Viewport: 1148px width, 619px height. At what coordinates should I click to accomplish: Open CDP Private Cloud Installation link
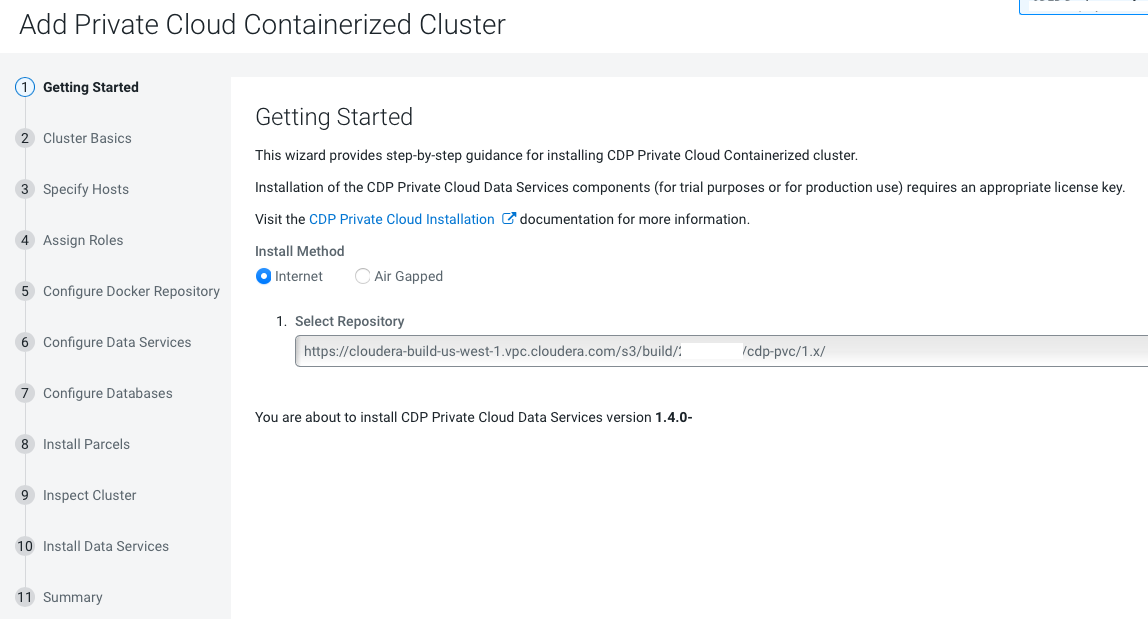(x=402, y=219)
